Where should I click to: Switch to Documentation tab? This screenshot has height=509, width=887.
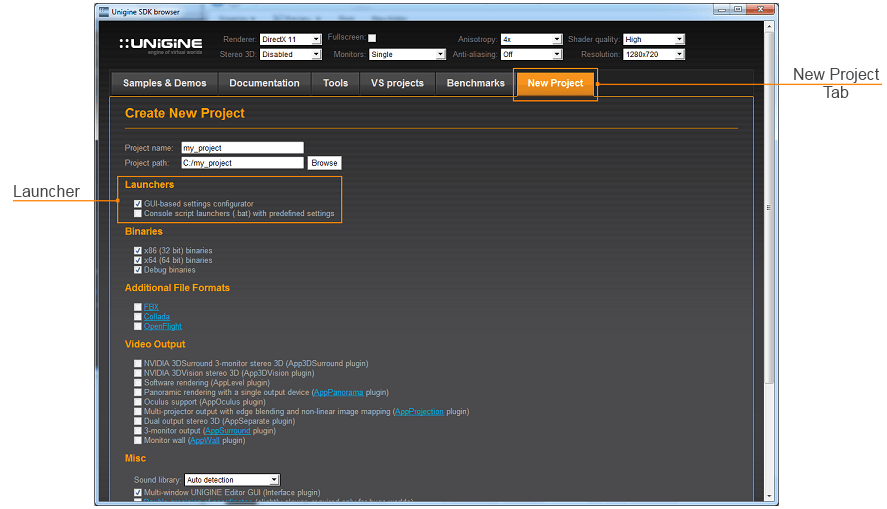click(264, 83)
